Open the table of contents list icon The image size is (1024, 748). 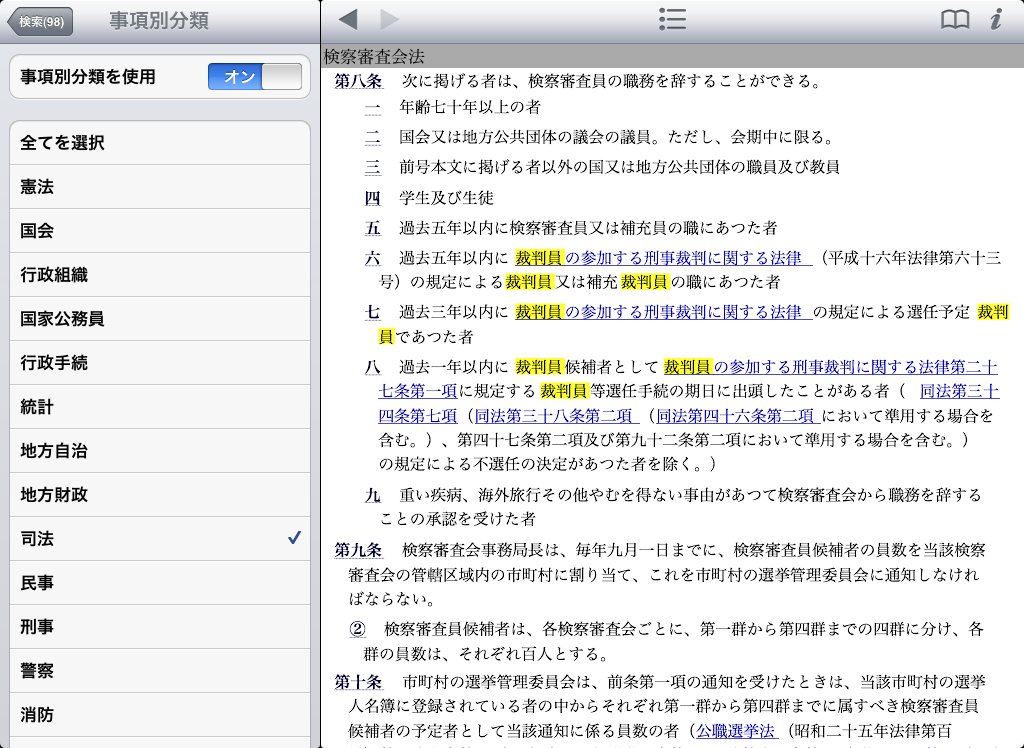(672, 19)
